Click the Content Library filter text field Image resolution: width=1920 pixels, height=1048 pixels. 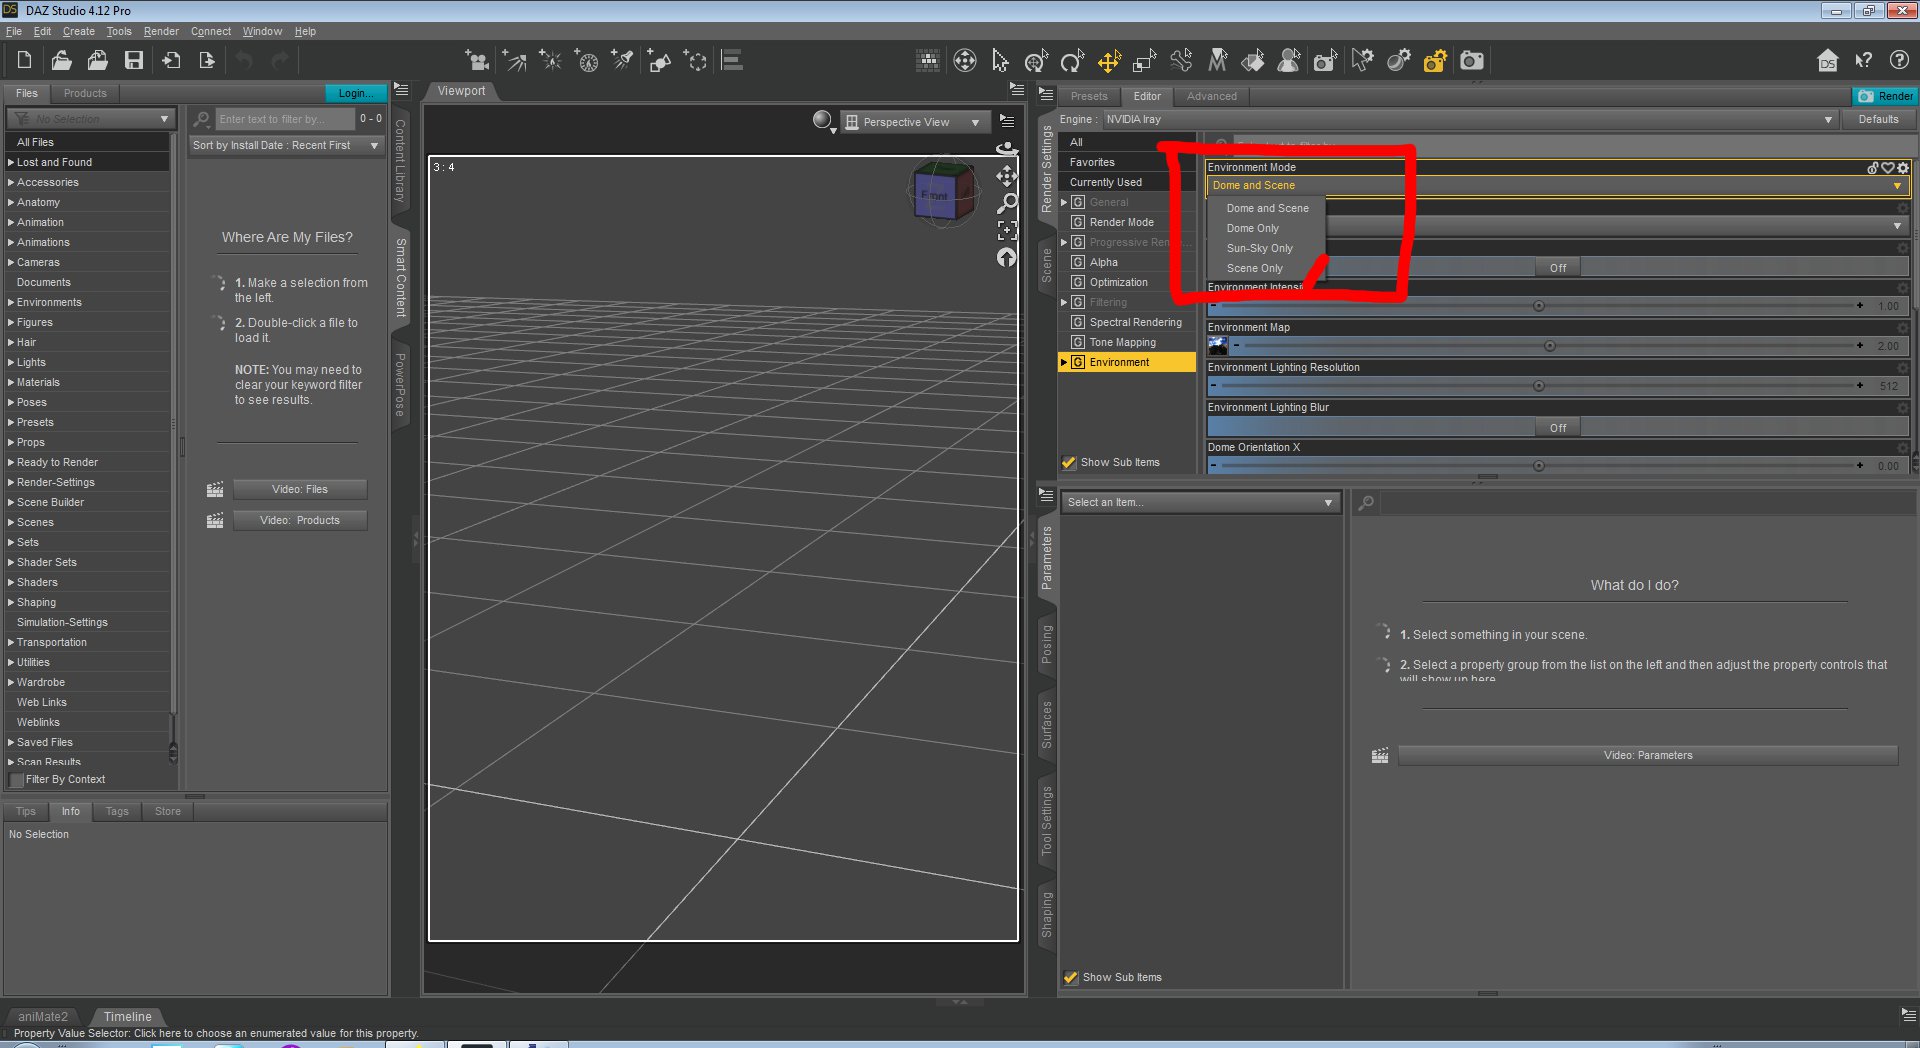tap(286, 120)
